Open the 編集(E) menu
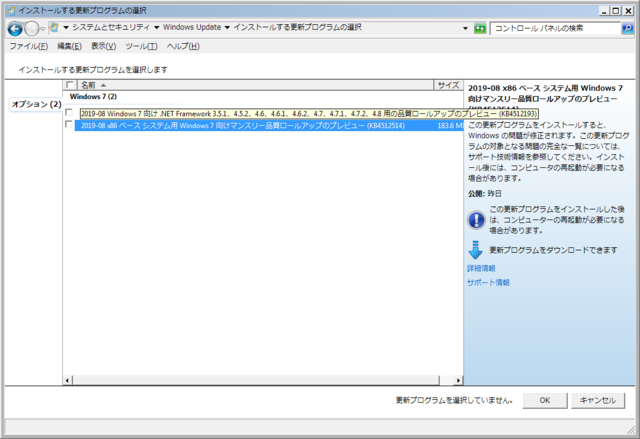The height and width of the screenshot is (439, 640). (x=69, y=46)
